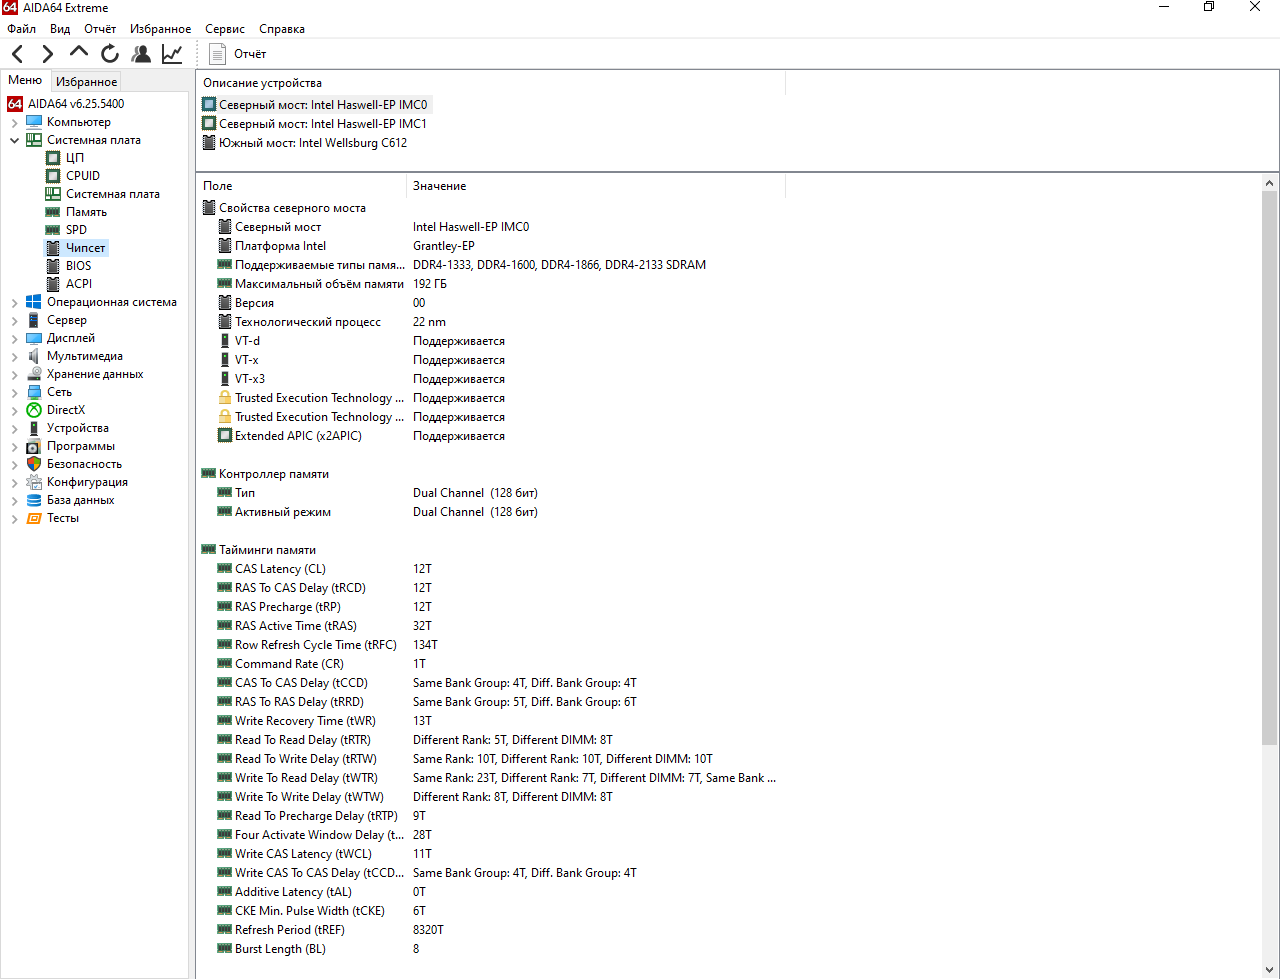Select the ACPI chip icon
Viewport: 1280px width, 979px height.
54,284
